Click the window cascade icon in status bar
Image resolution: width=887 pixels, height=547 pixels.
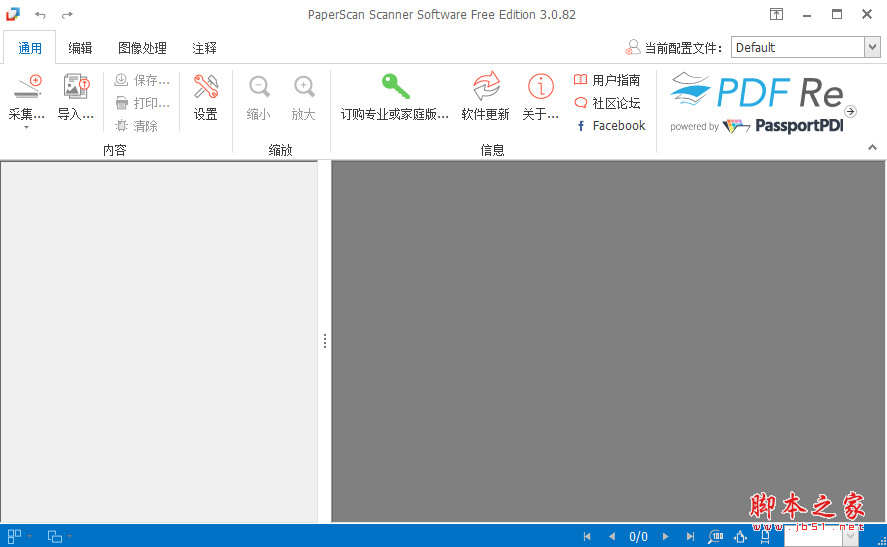point(55,536)
